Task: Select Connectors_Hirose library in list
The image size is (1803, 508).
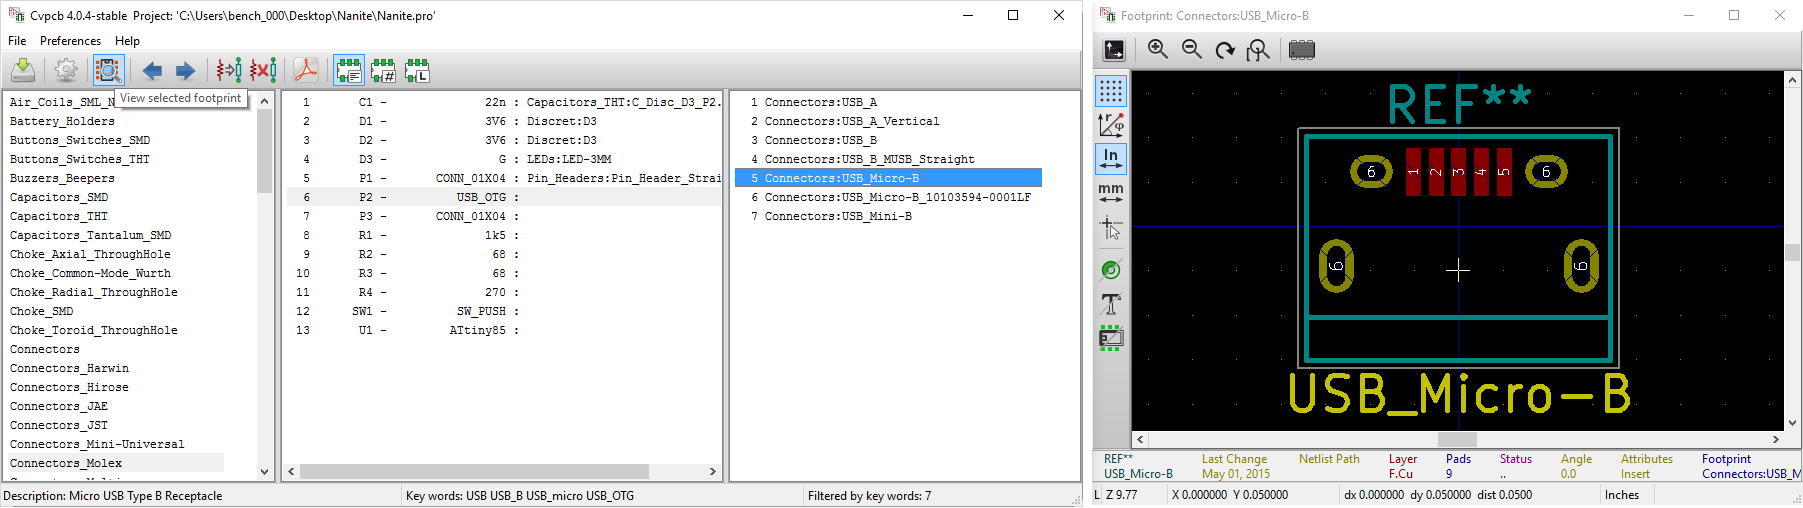Action: [69, 387]
